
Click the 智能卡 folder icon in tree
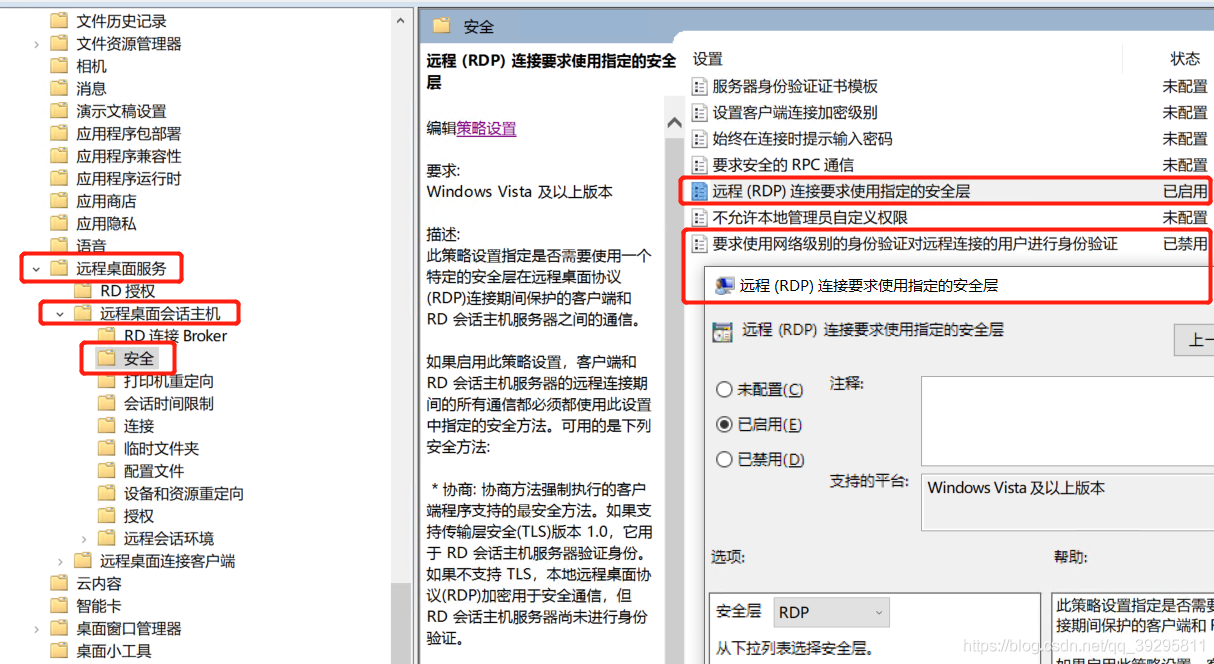coord(59,606)
